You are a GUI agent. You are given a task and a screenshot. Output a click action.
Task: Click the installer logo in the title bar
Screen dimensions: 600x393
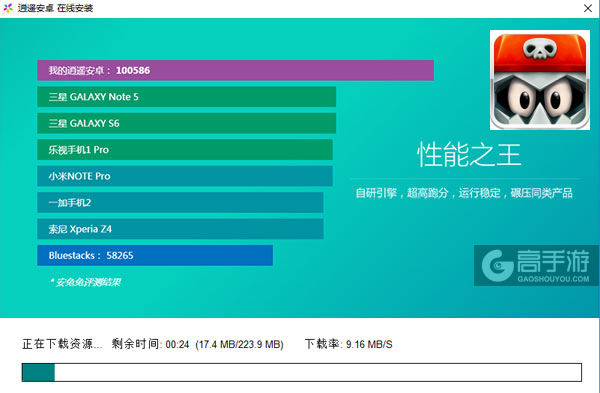coord(8,8)
